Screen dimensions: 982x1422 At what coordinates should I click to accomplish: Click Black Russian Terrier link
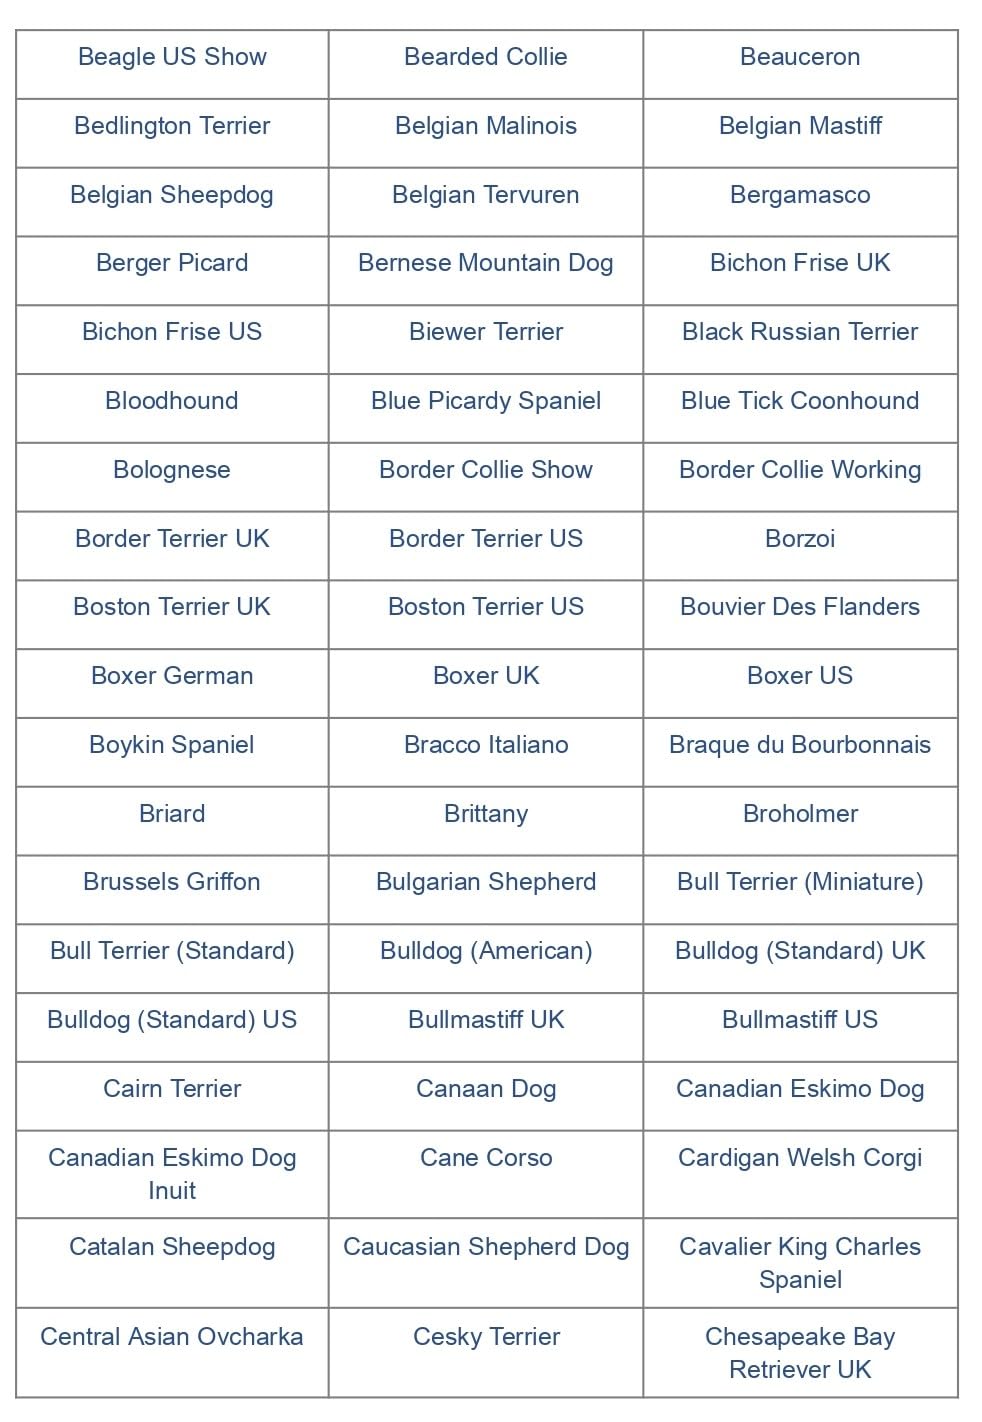point(799,332)
